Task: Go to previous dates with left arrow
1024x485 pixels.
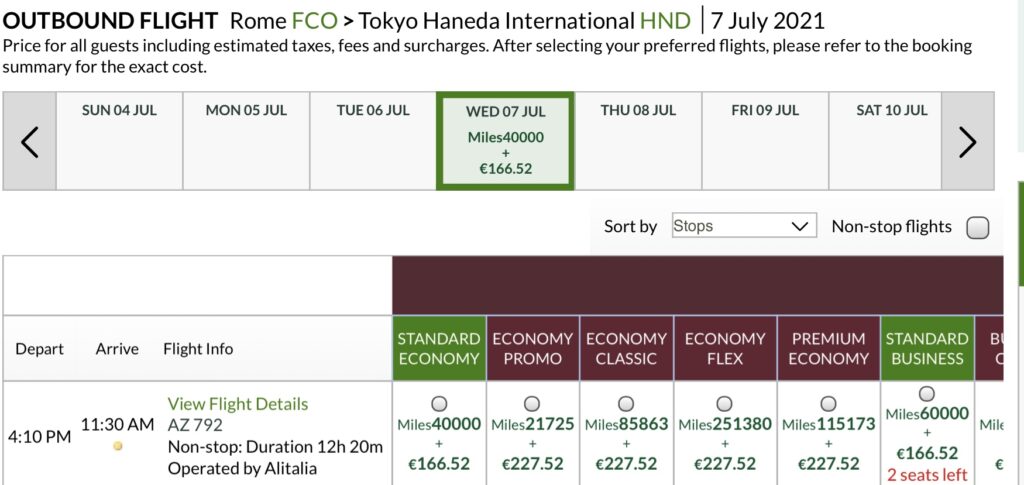Action: click(29, 142)
